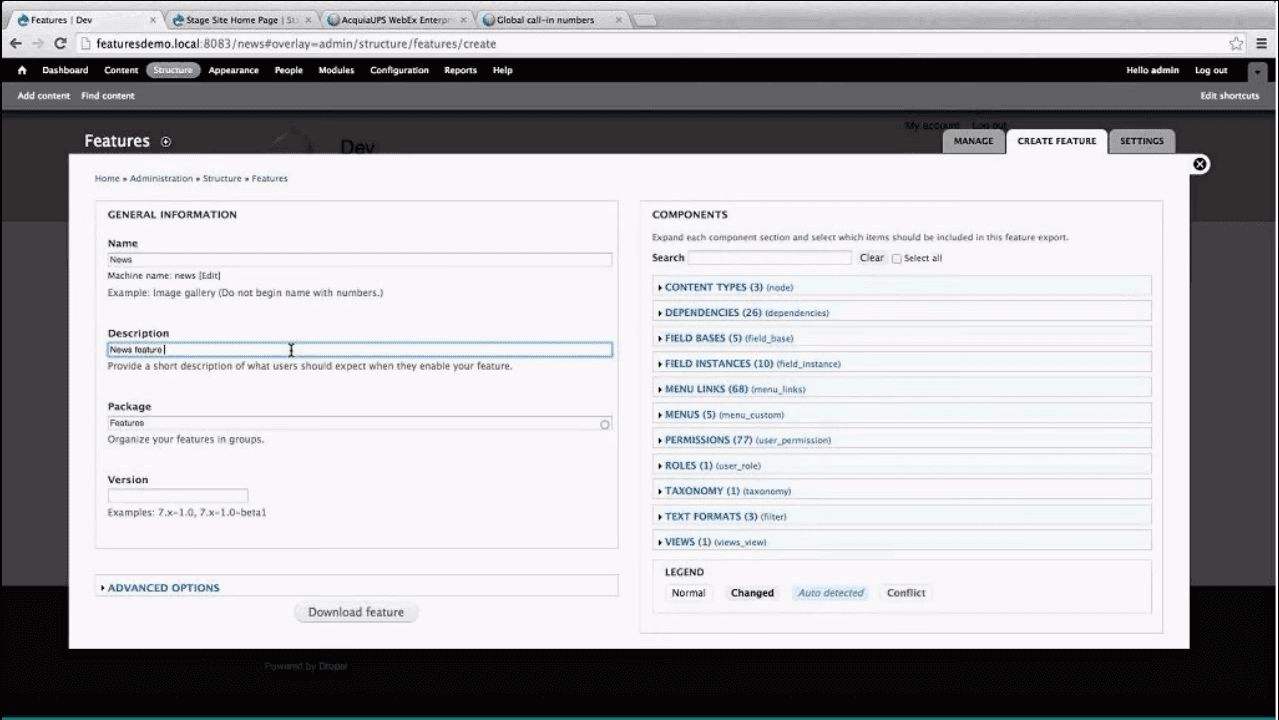Check the Select all checkbox
1279x720 pixels.
pyautogui.click(x=896, y=259)
